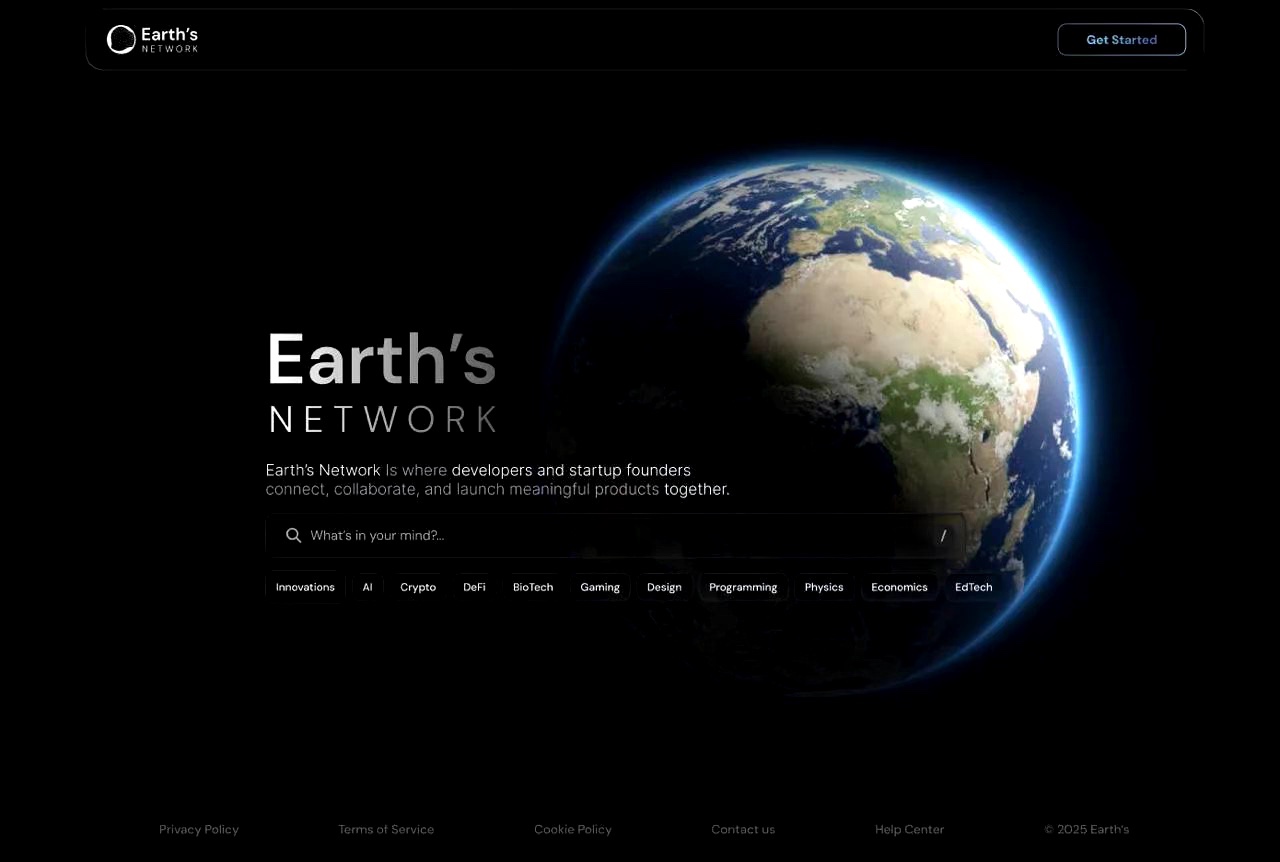Click the Earth's Network logo icon
This screenshot has width=1280, height=862.
122,40
